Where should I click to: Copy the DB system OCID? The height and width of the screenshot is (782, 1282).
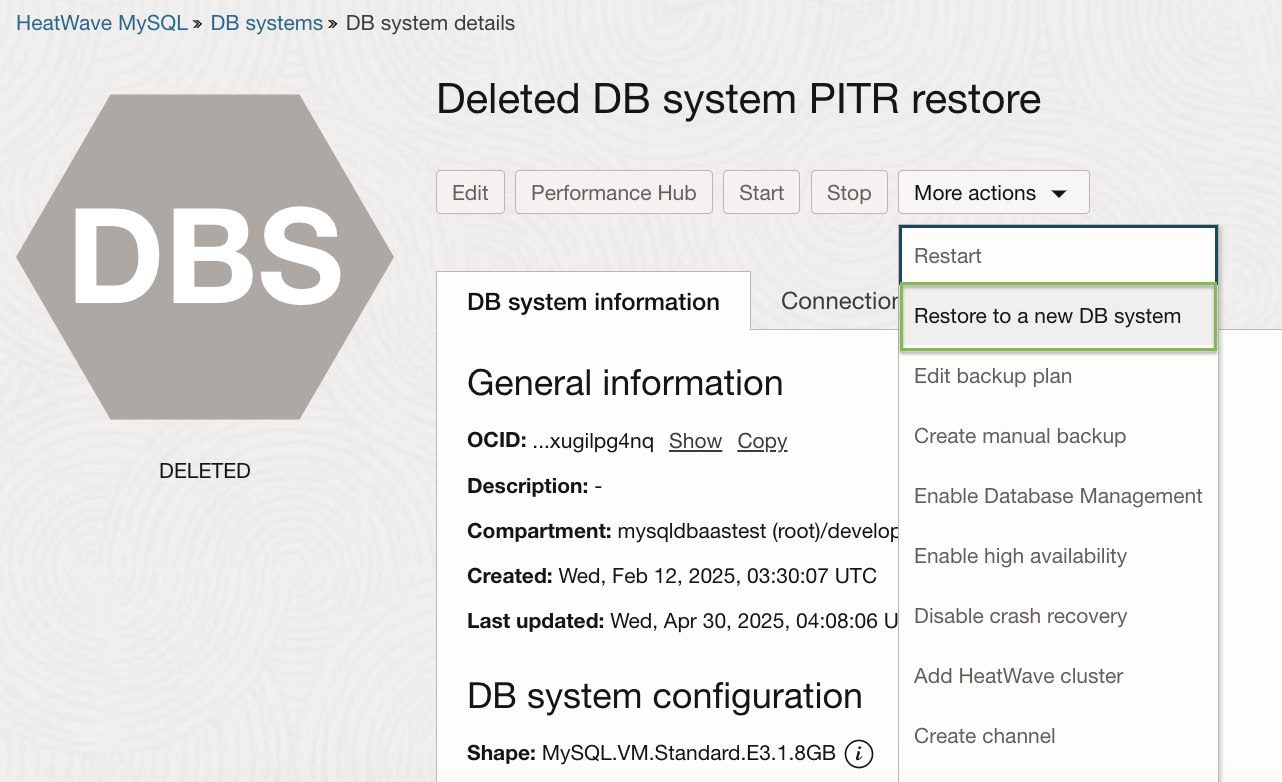[762, 441]
